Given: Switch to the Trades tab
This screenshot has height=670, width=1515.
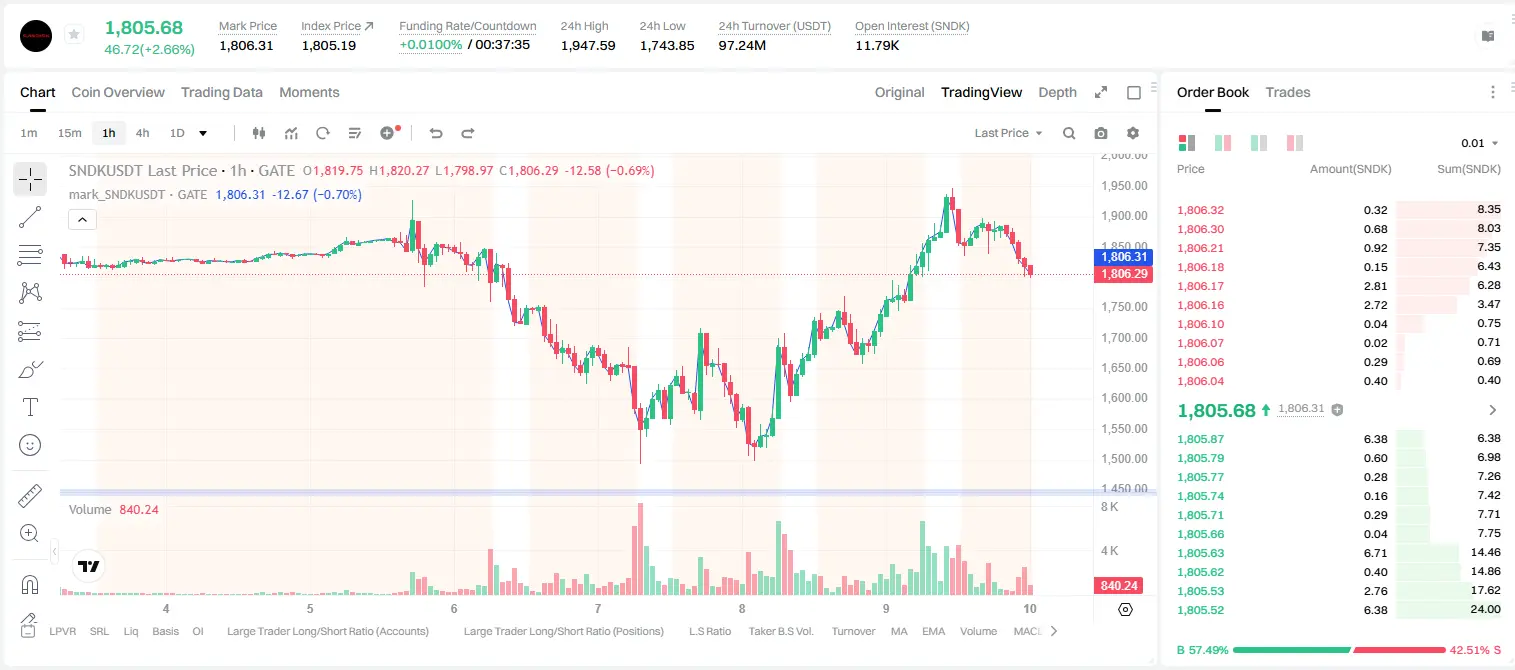Looking at the screenshot, I should 1288,92.
